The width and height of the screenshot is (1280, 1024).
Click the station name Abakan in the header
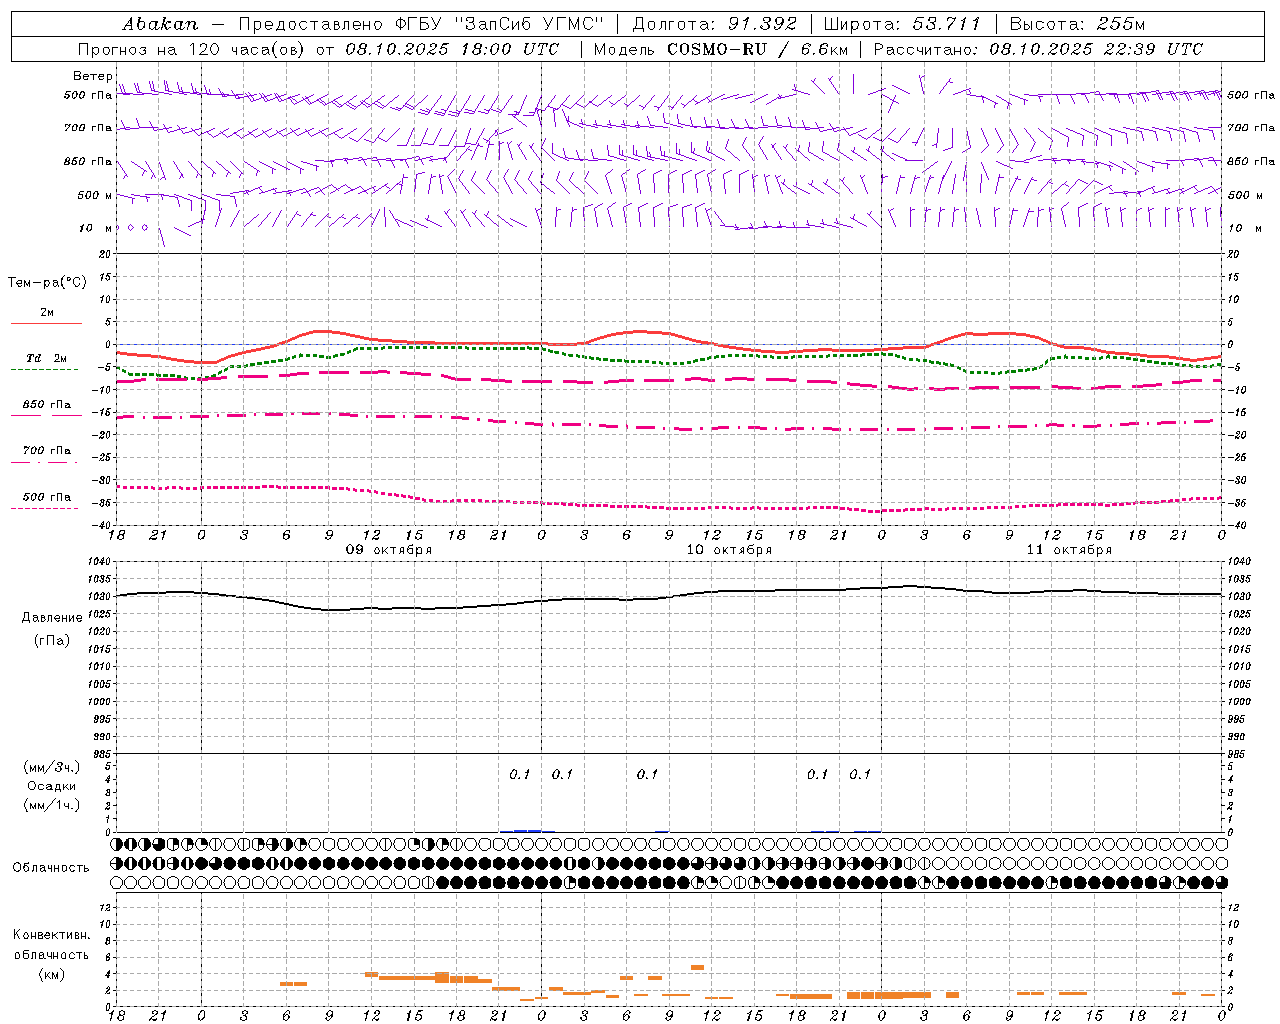click(161, 23)
